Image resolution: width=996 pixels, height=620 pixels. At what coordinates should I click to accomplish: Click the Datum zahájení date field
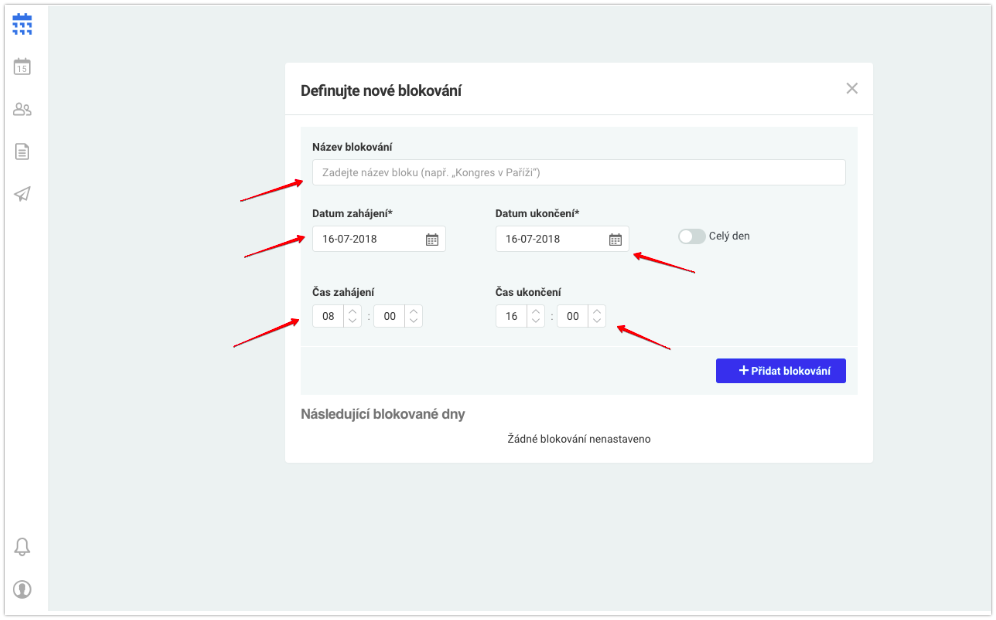[379, 239]
